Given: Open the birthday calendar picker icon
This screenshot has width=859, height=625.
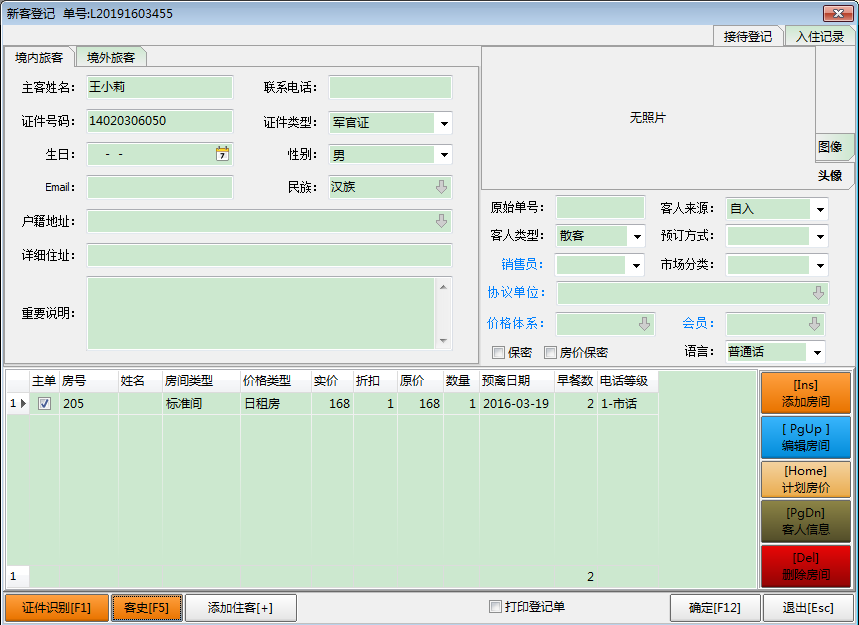Looking at the screenshot, I should click(222, 154).
